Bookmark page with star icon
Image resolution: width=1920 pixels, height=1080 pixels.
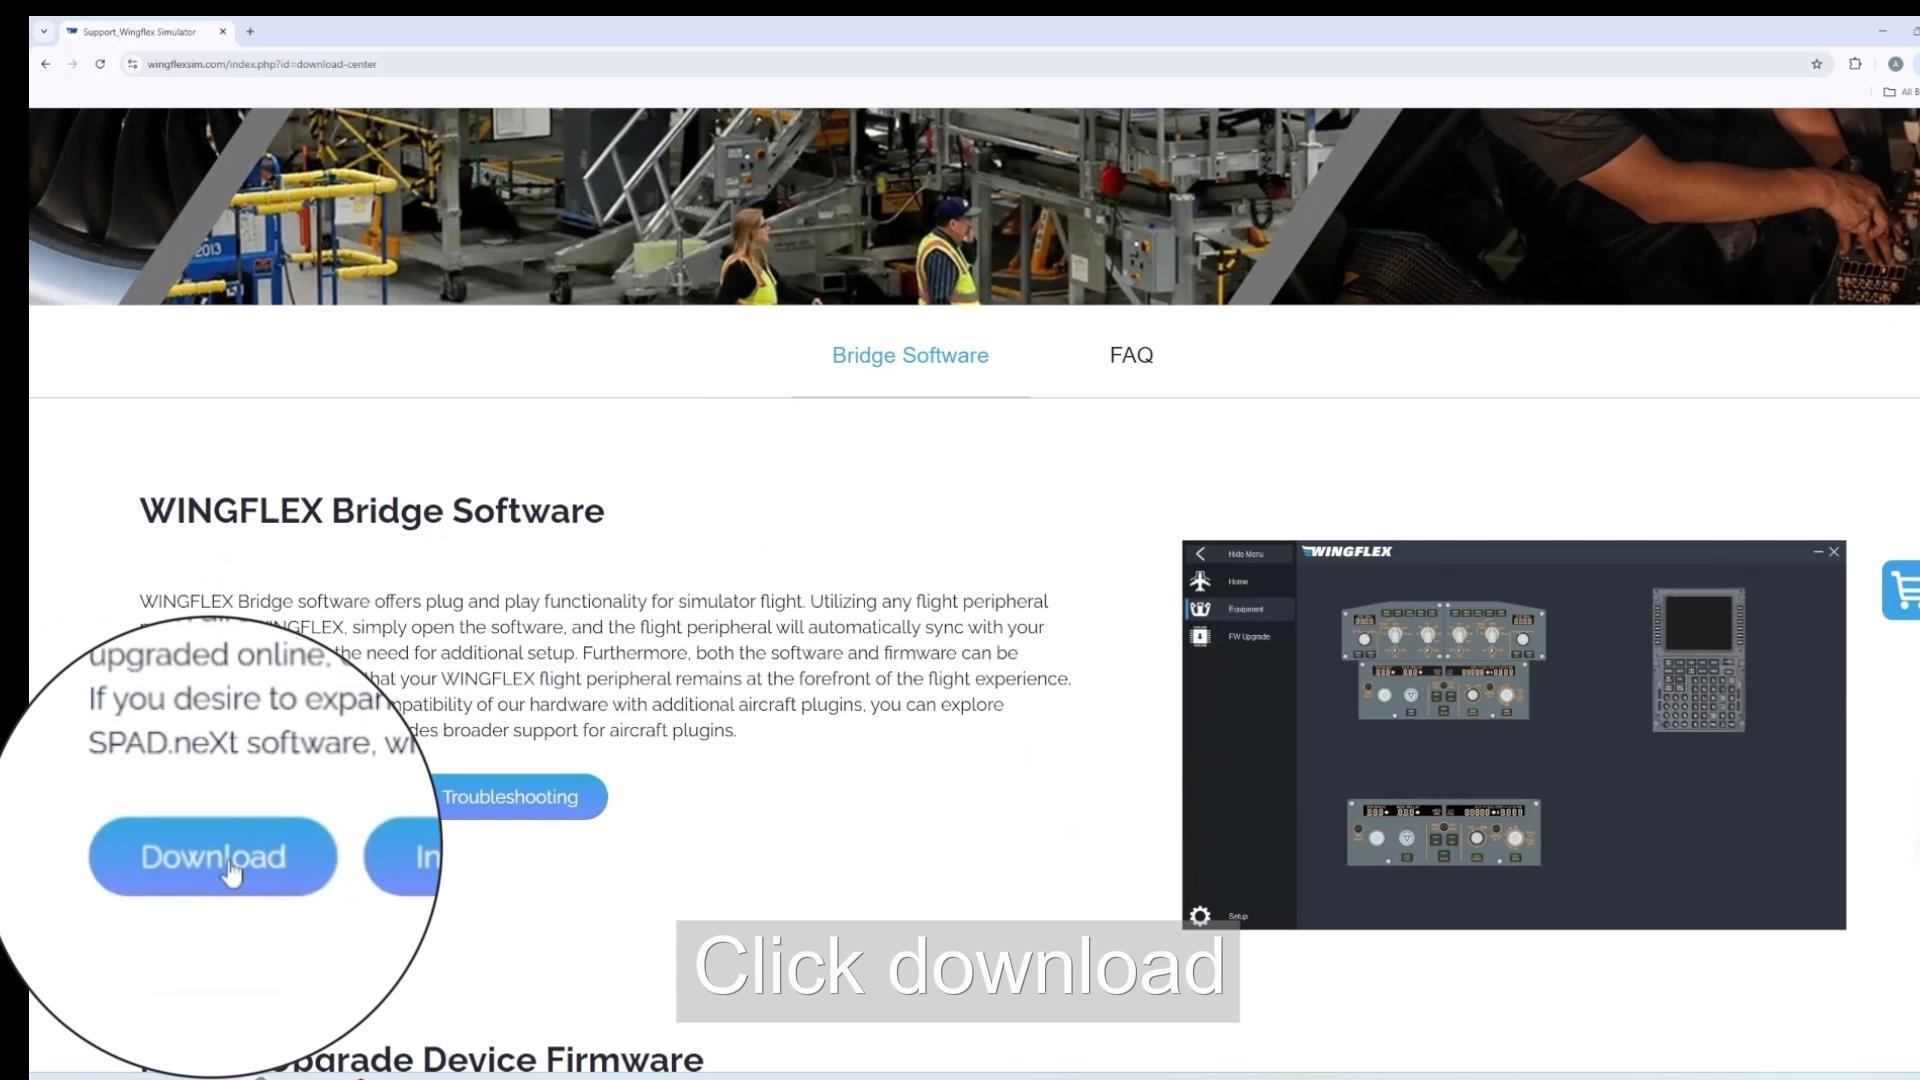(1816, 64)
